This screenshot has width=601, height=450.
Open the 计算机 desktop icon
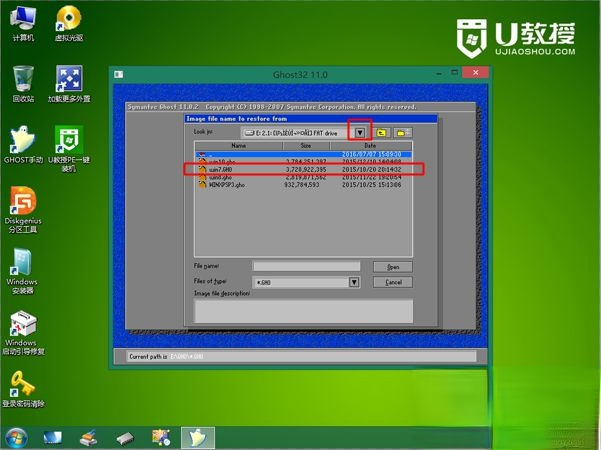coord(23,23)
